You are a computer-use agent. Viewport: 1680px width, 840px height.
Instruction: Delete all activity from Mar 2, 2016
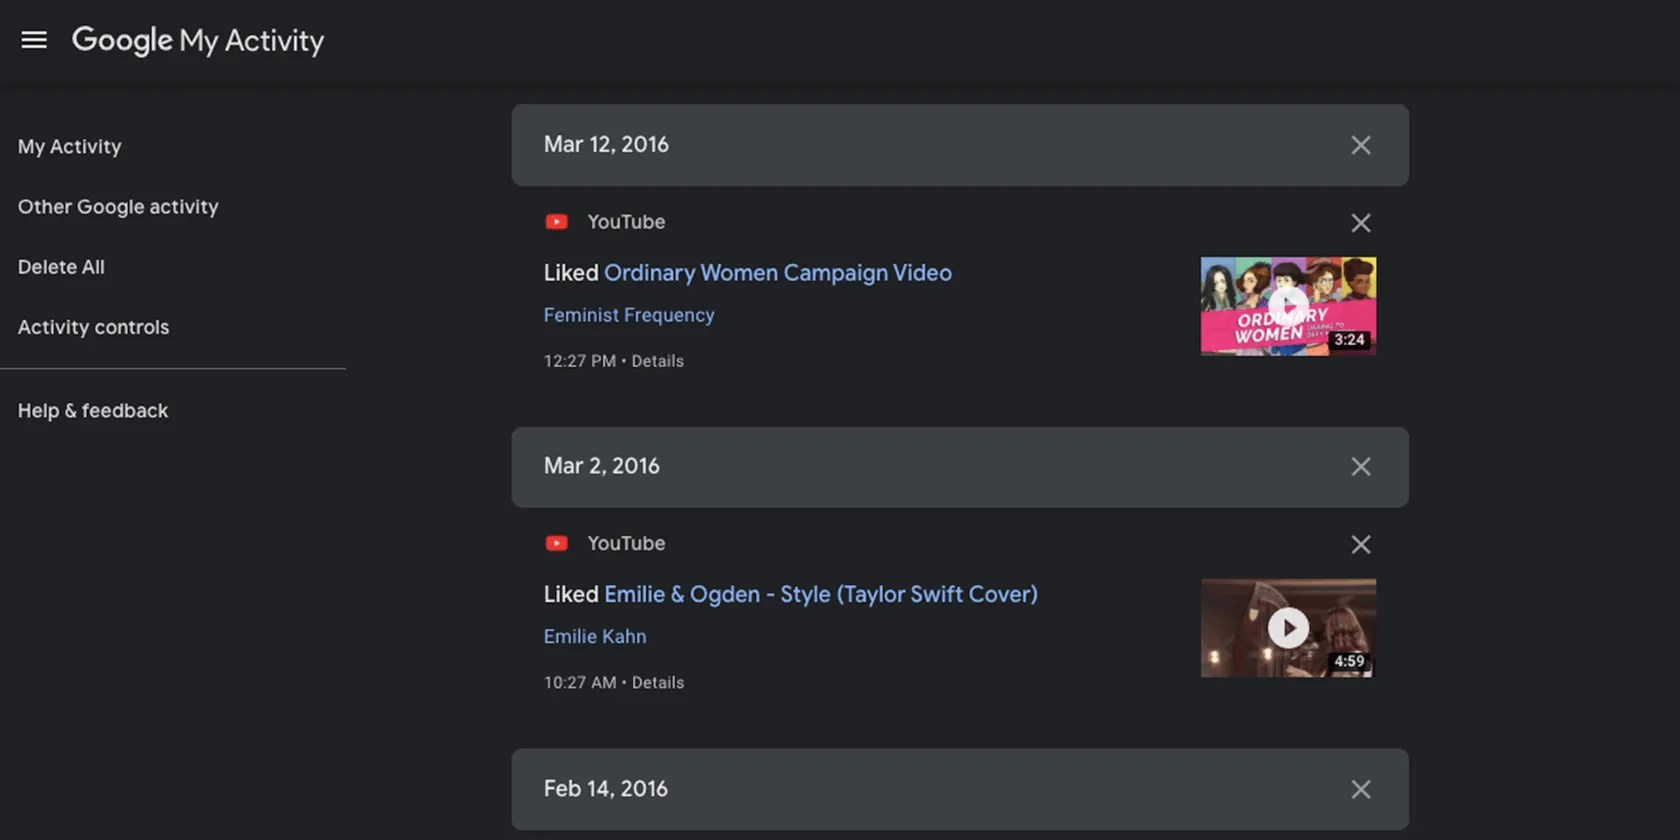tap(1361, 467)
